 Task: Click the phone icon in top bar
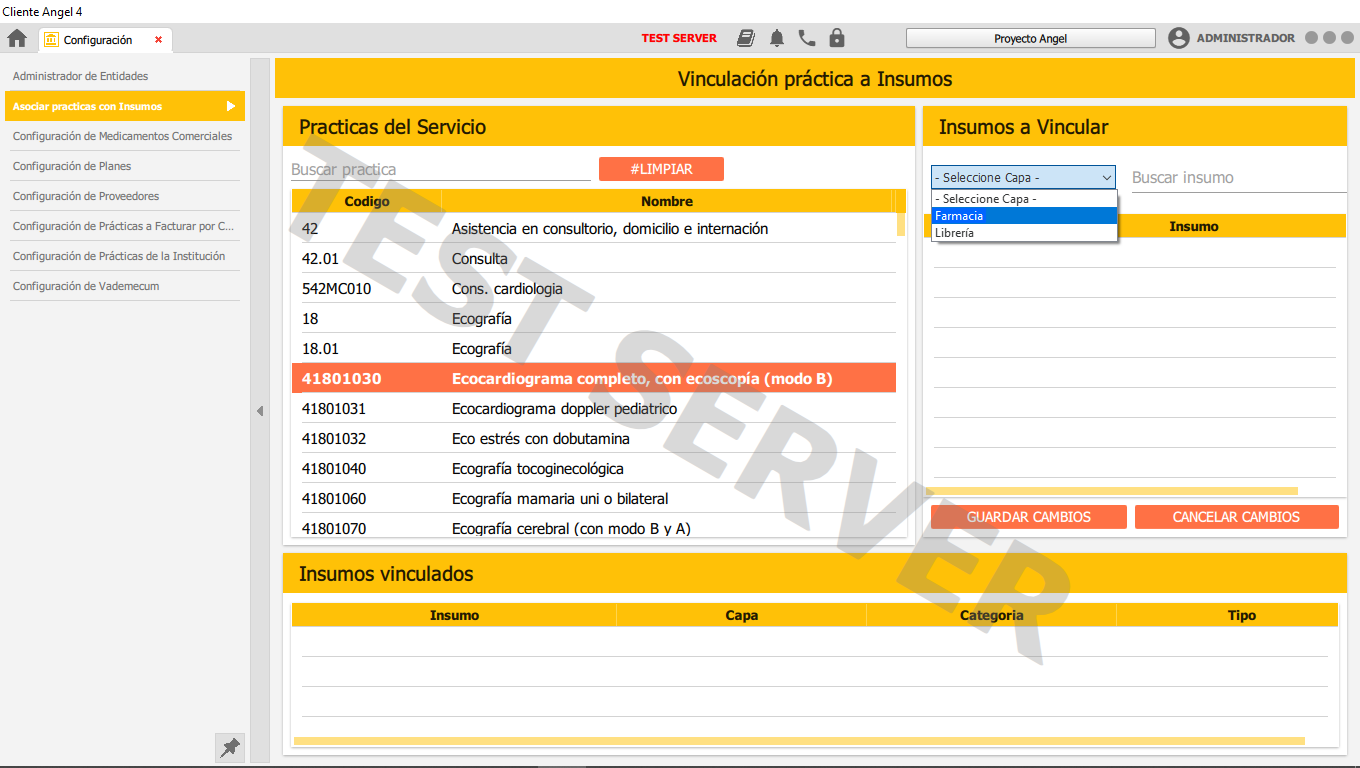pos(807,38)
